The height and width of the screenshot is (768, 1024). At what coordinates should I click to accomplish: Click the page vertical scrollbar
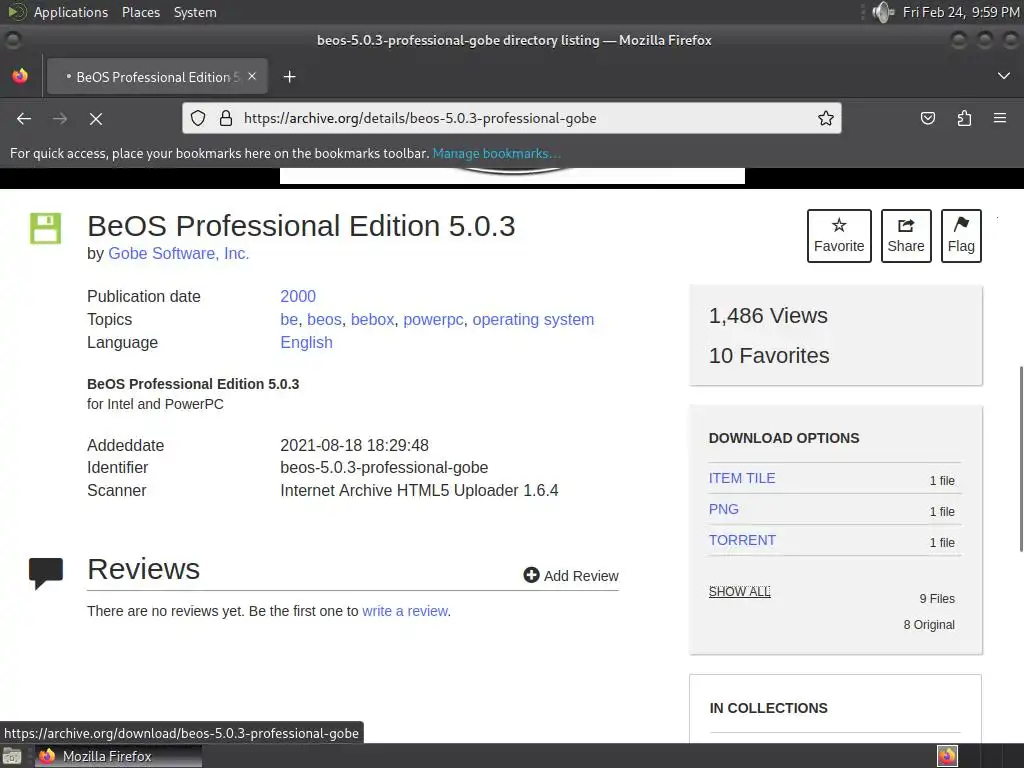[1021, 459]
